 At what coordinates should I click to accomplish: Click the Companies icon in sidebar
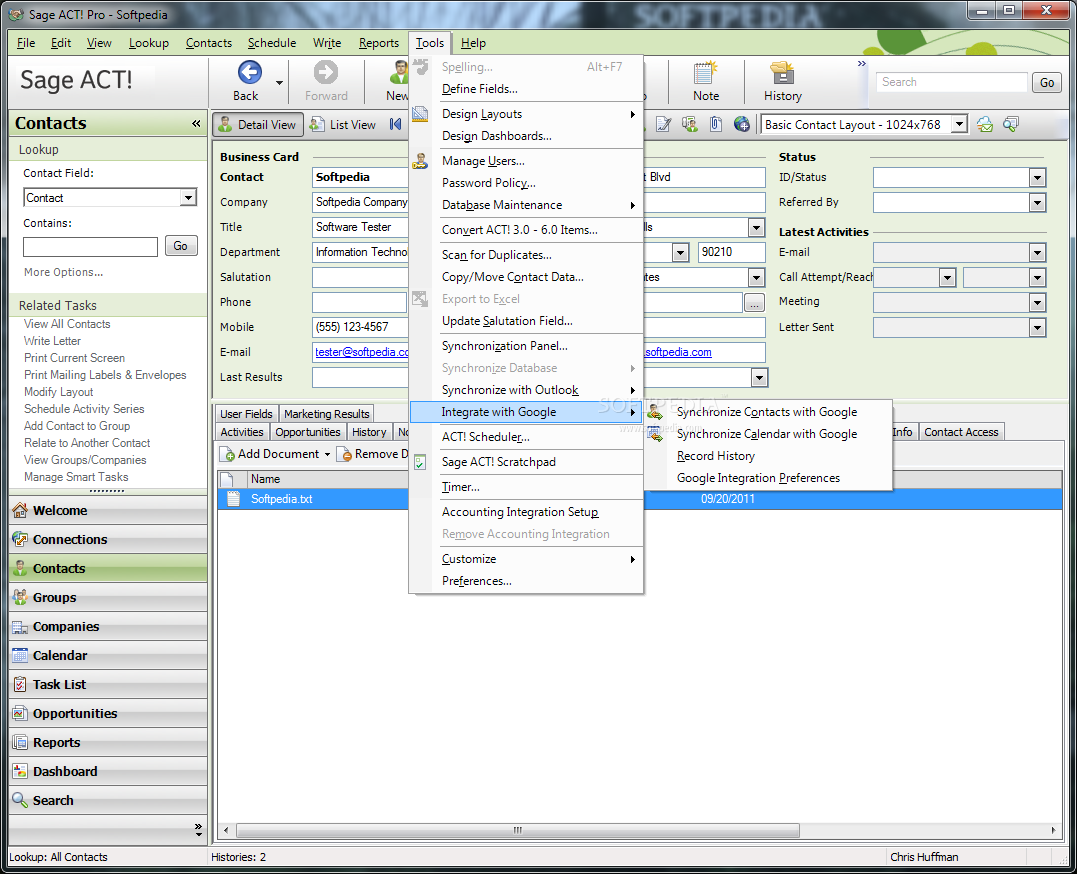[20, 627]
